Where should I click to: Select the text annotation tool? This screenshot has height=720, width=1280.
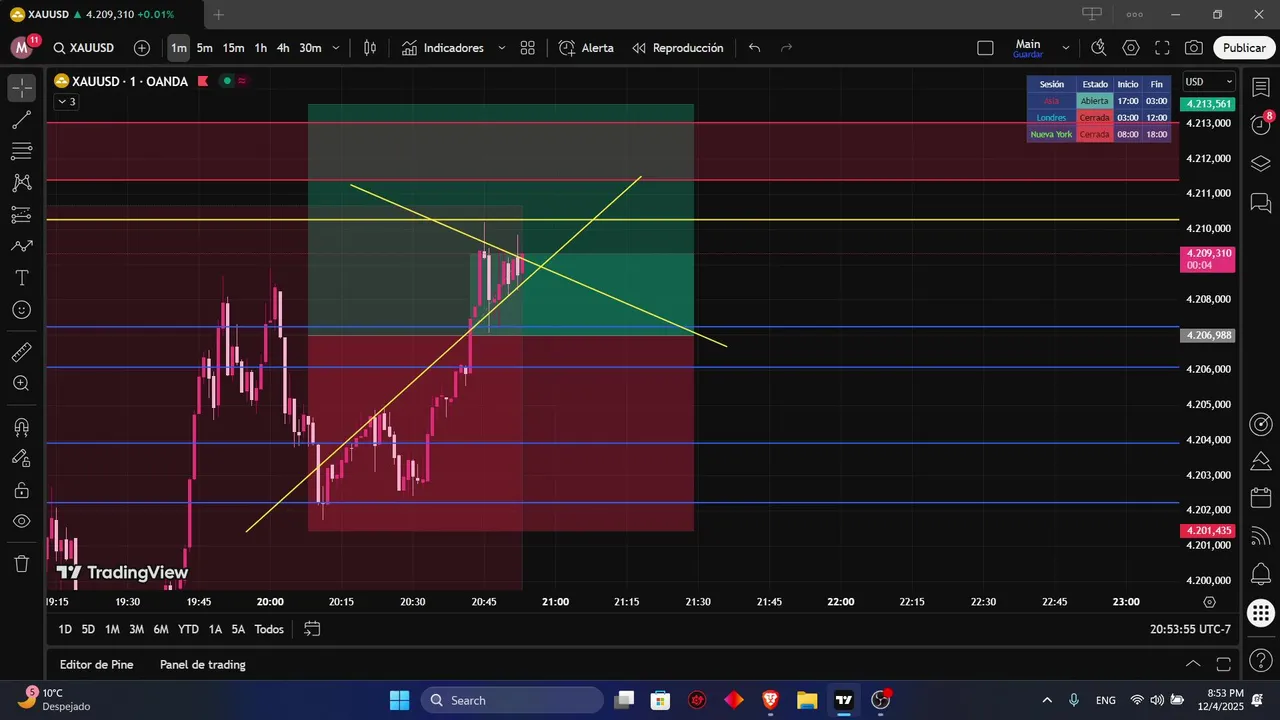tap(22, 277)
